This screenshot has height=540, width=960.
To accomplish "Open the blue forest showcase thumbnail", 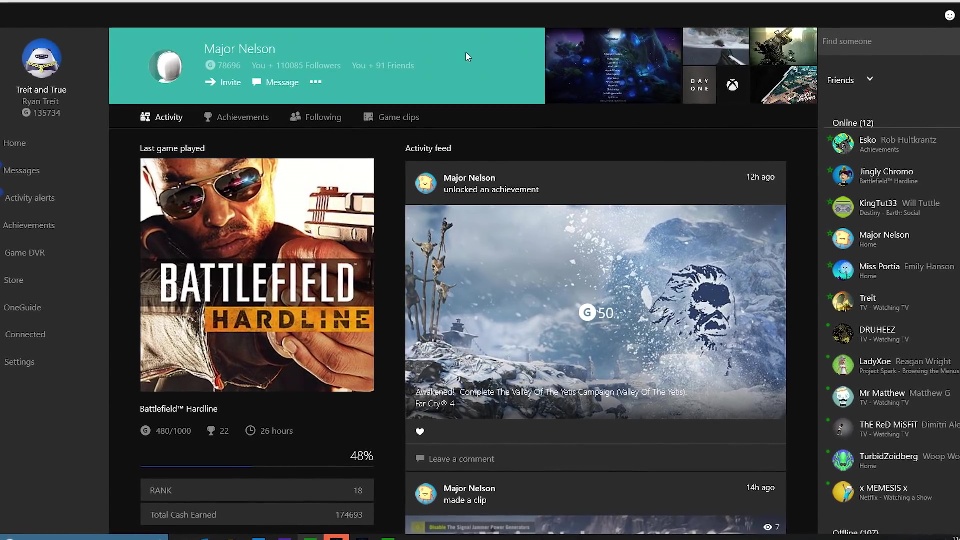I will 613,66.
